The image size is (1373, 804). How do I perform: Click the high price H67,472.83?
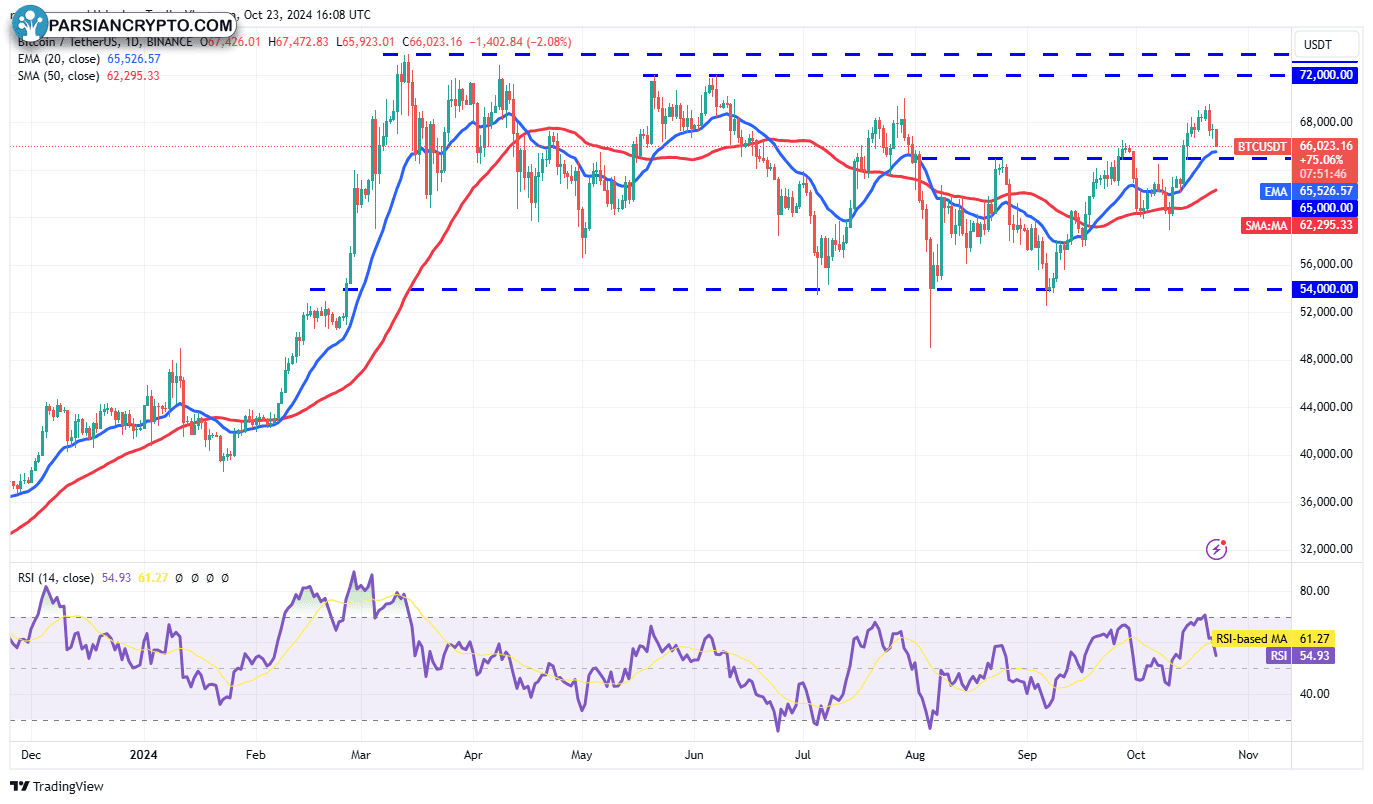click(x=298, y=42)
